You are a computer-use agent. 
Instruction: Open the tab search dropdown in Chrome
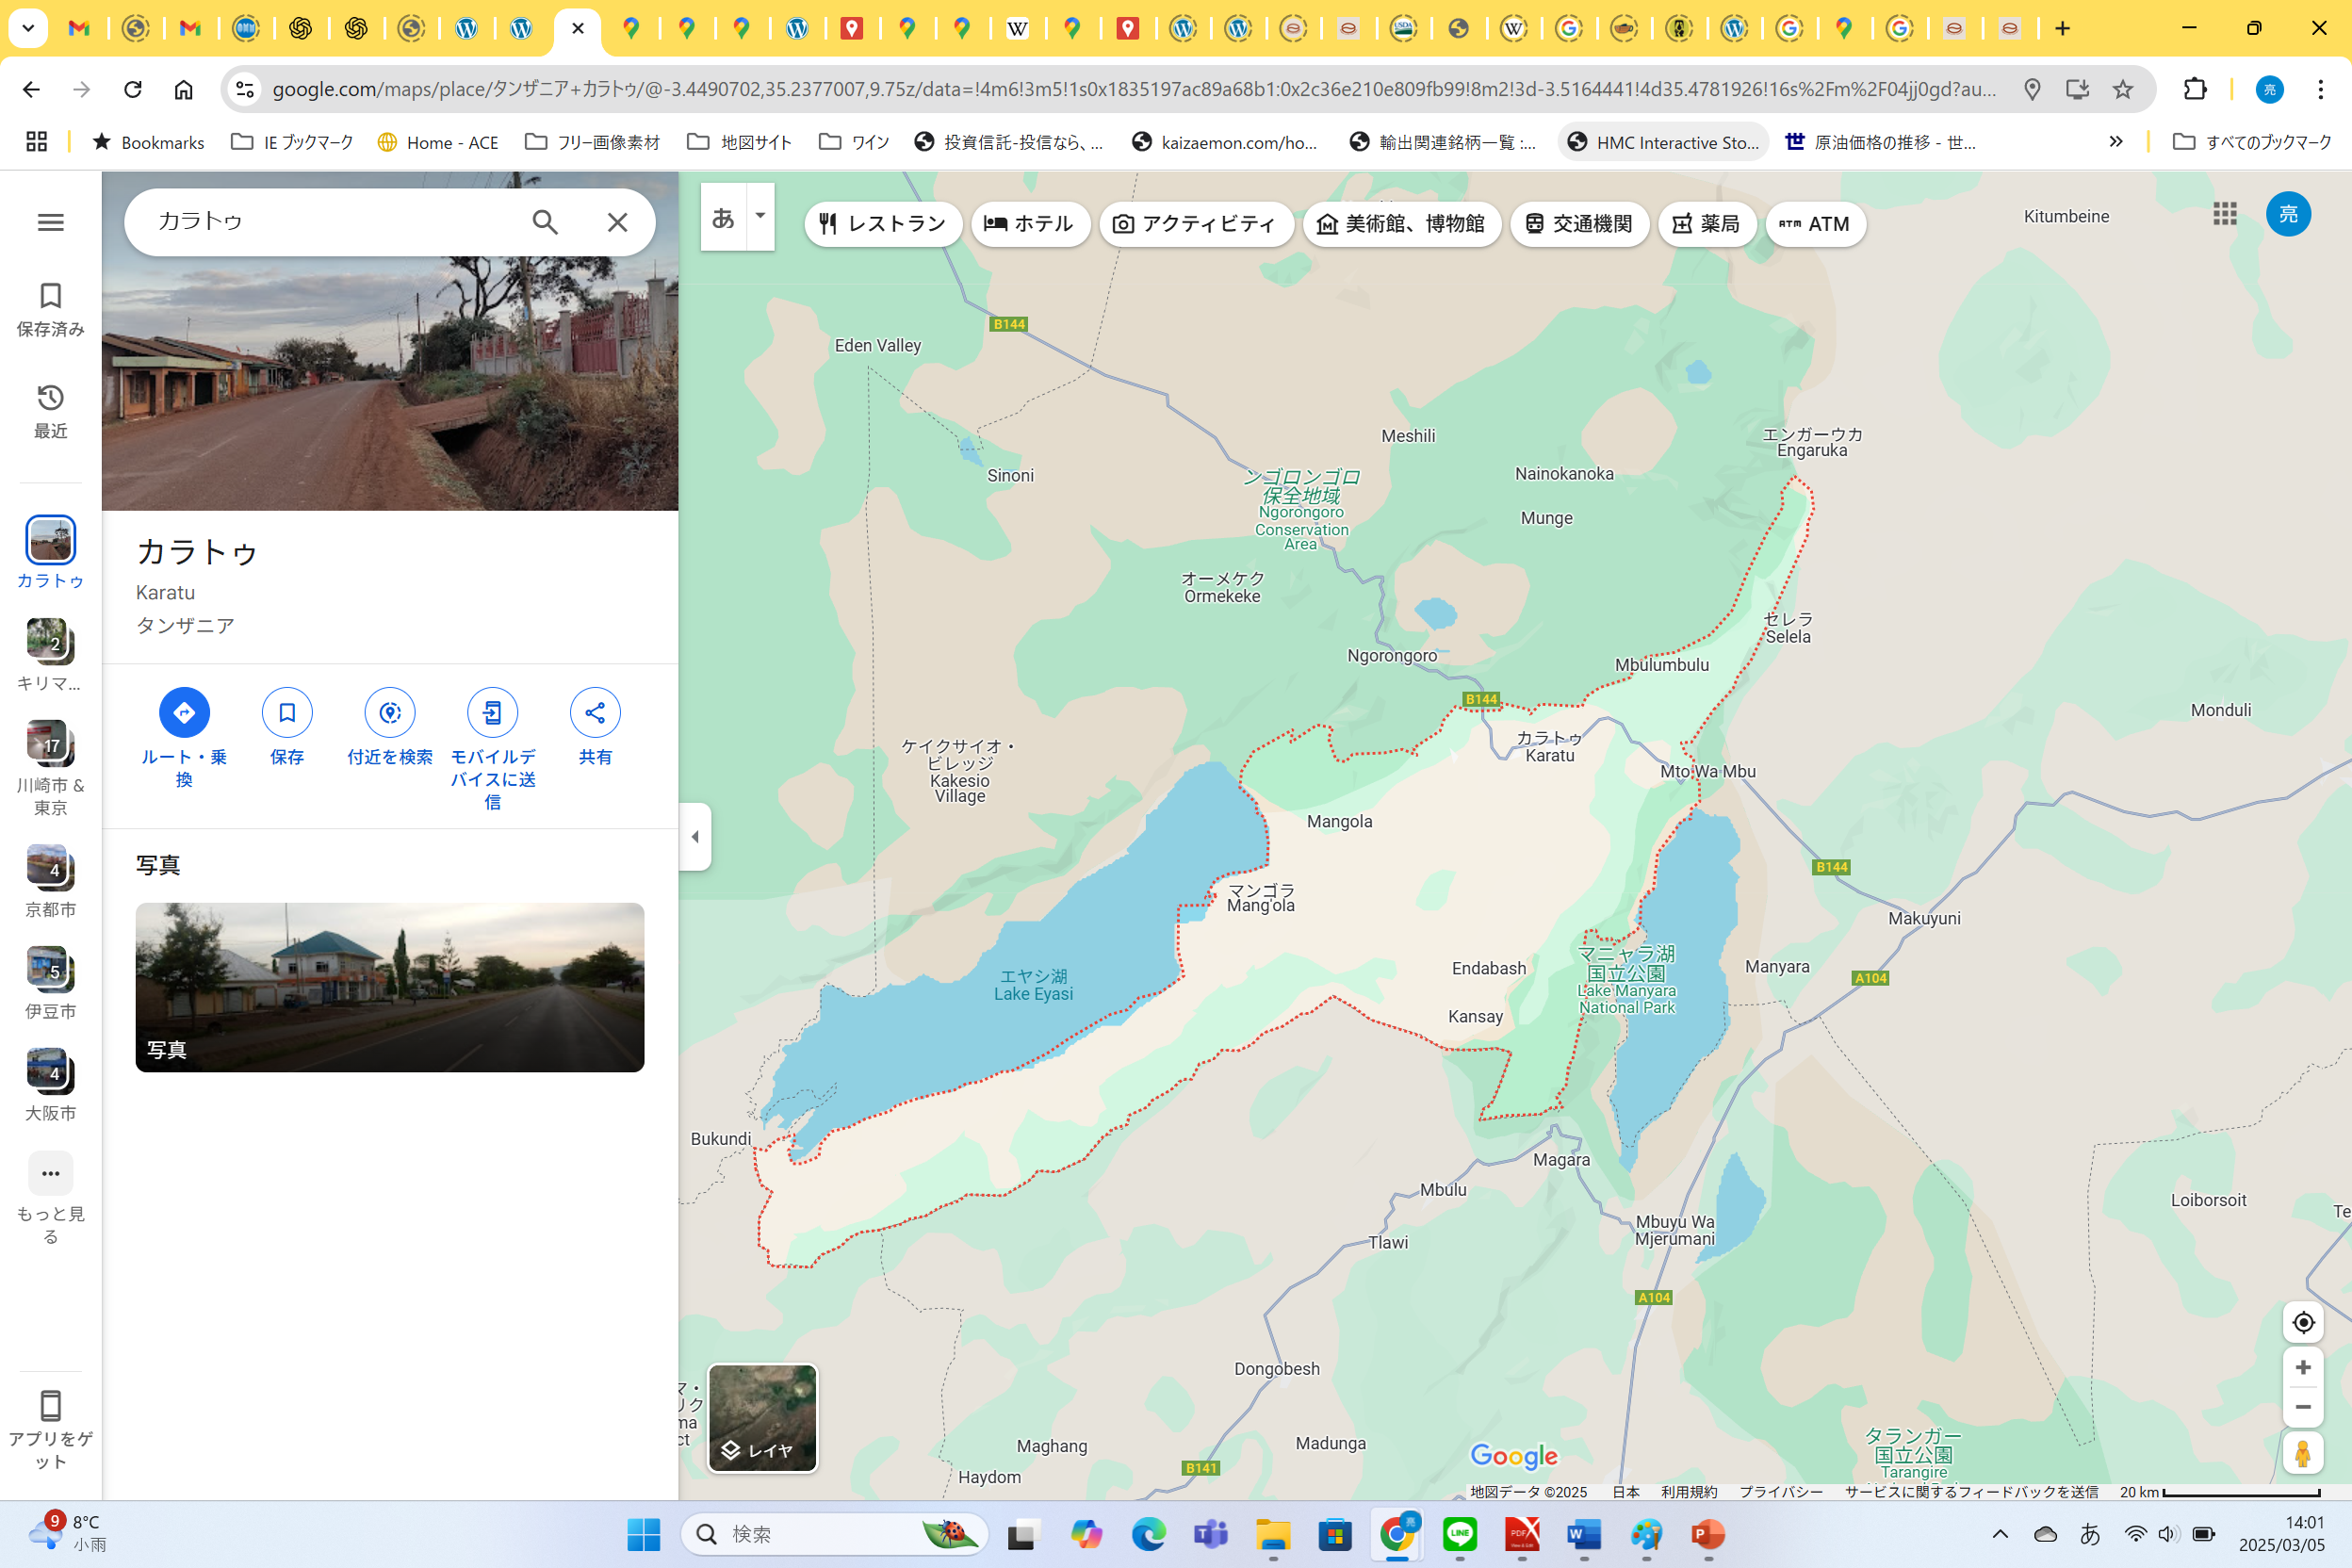coord(28,28)
